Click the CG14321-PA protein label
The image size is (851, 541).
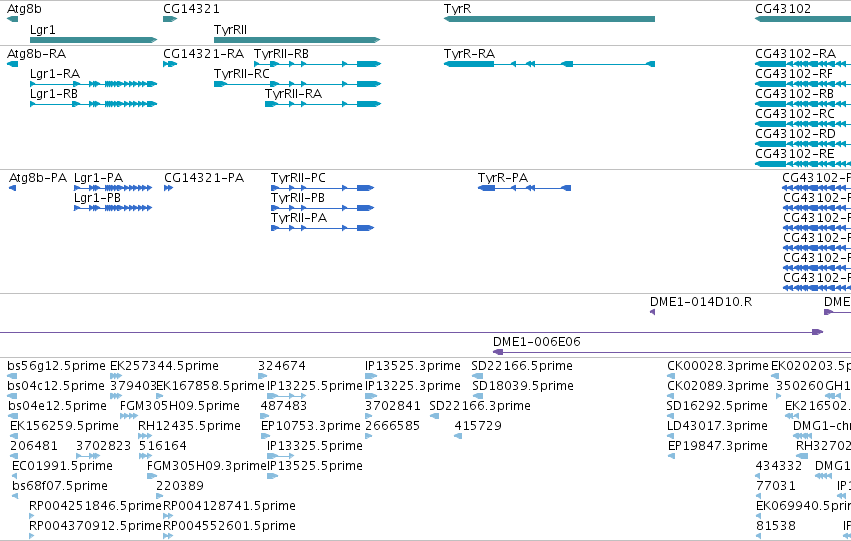[204, 178]
